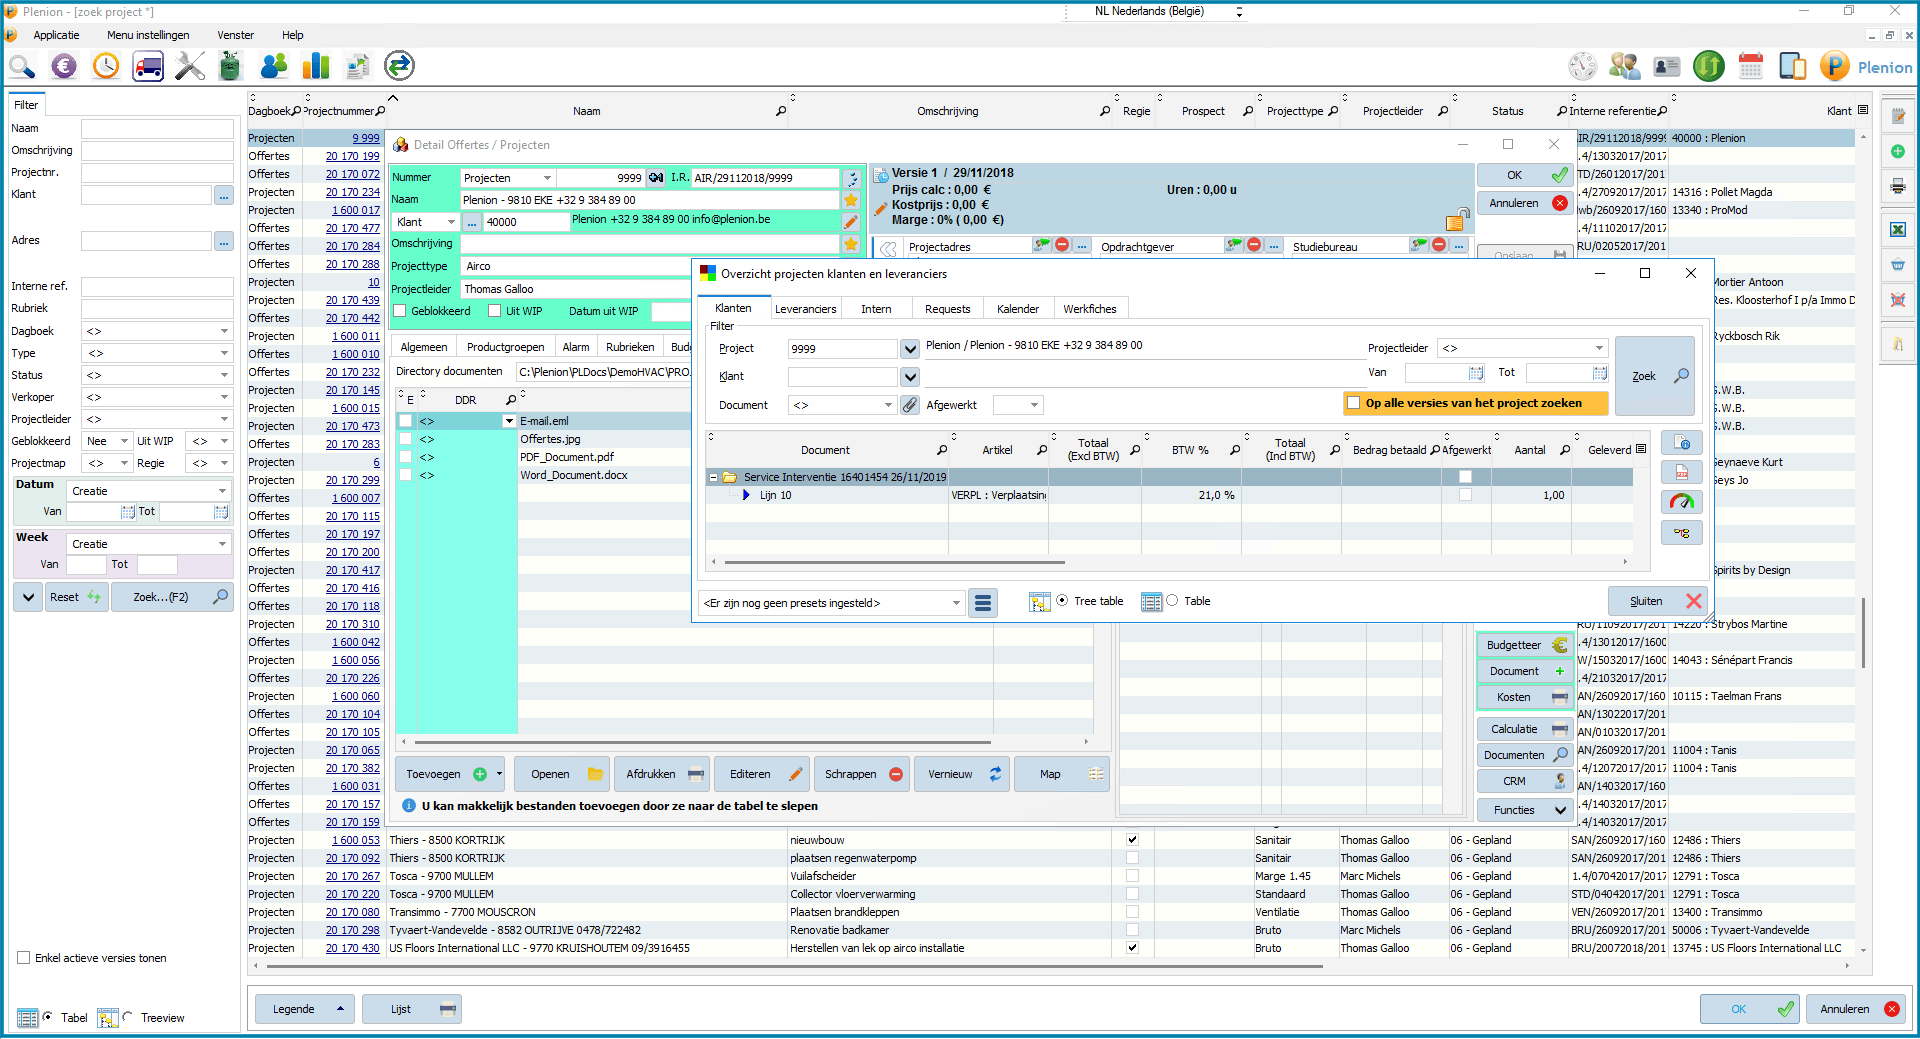Collapse the Service Interventie 16401454 tree node

[x=714, y=477]
